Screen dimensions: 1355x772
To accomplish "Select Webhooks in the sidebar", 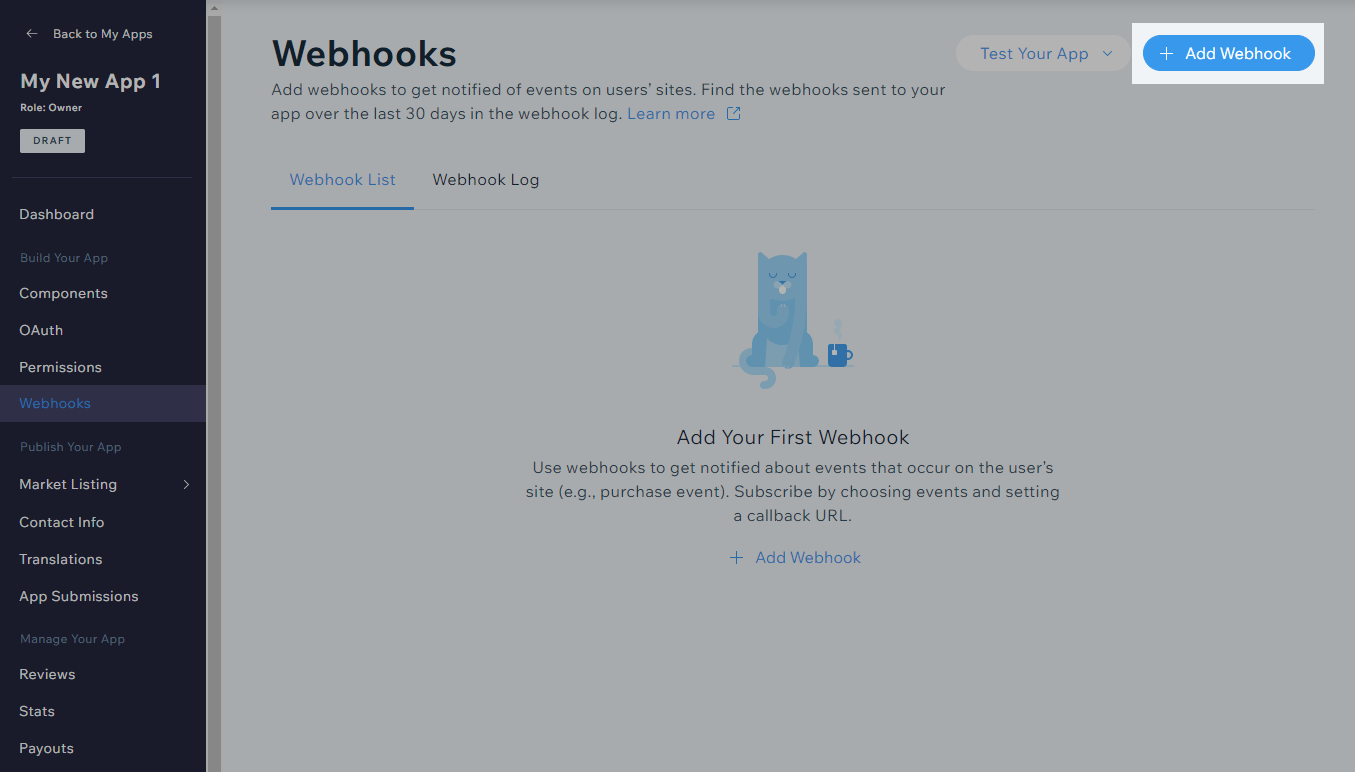I will click(x=55, y=403).
